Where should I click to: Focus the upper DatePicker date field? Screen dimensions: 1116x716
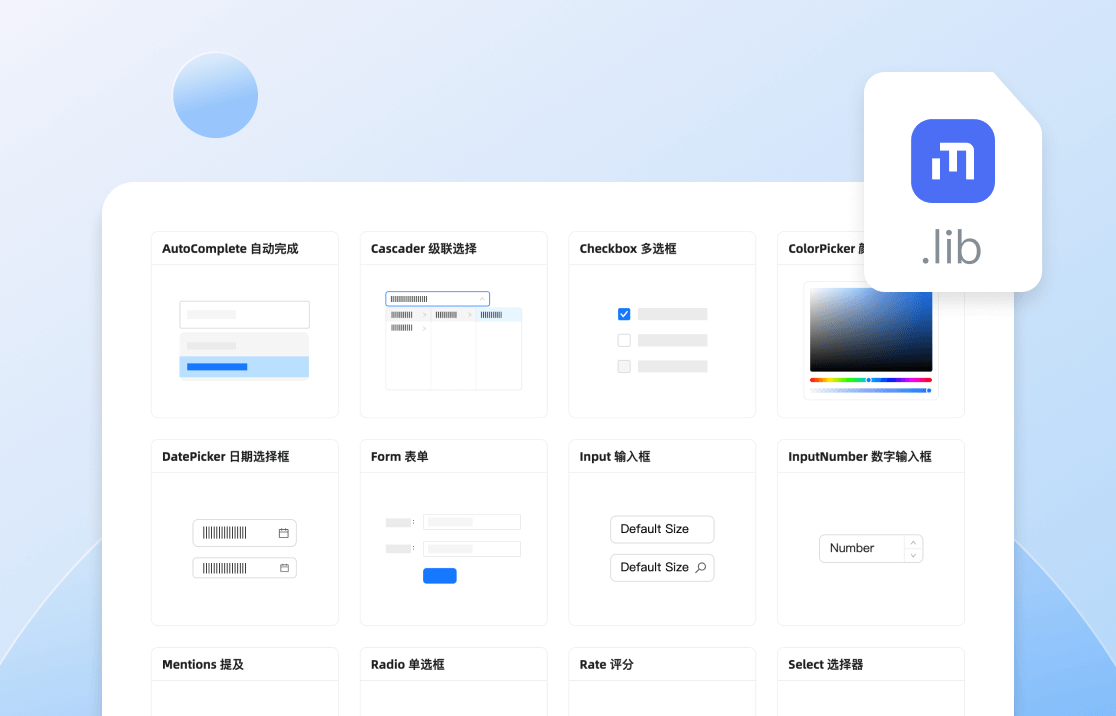(244, 533)
